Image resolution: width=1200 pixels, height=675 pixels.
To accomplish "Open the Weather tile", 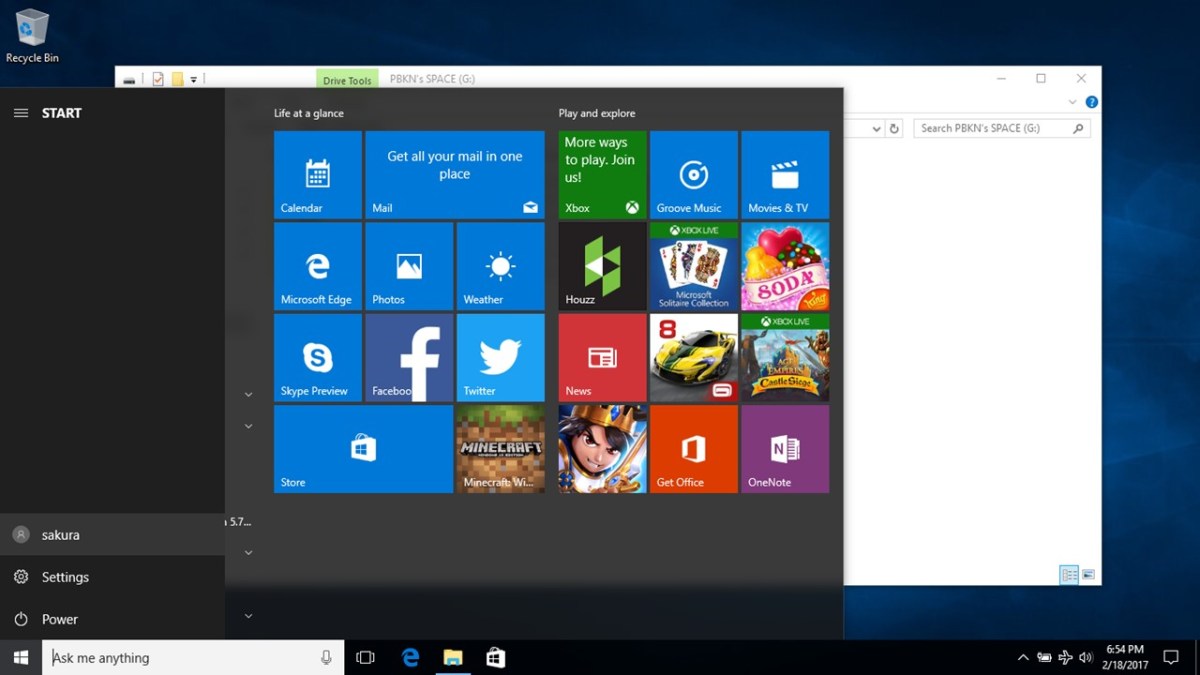I will pos(500,266).
